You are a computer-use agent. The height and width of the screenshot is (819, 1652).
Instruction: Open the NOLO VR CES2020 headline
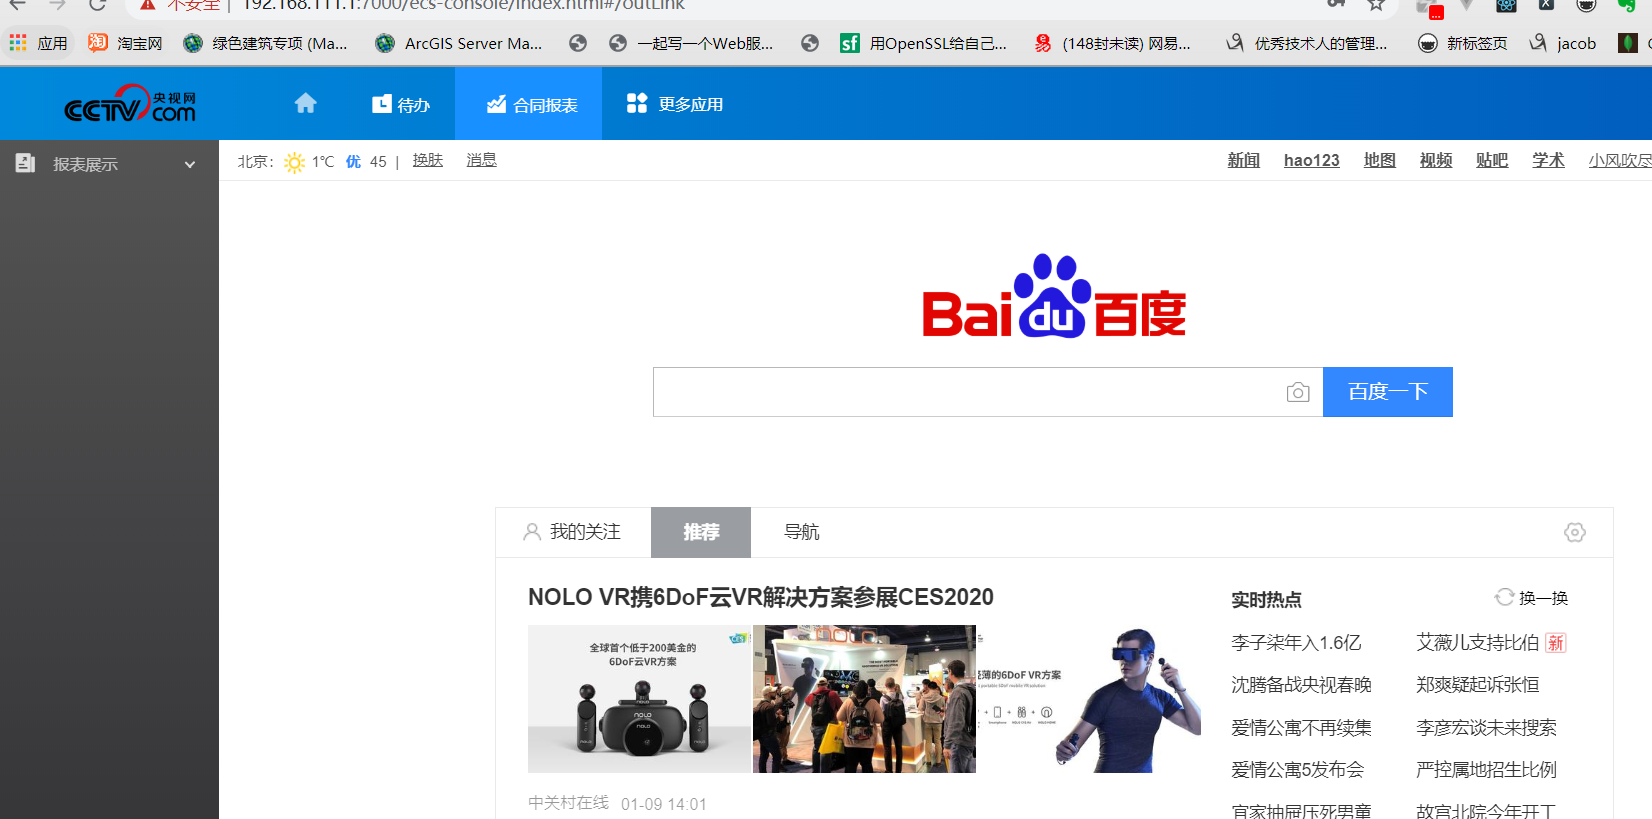pos(761,597)
